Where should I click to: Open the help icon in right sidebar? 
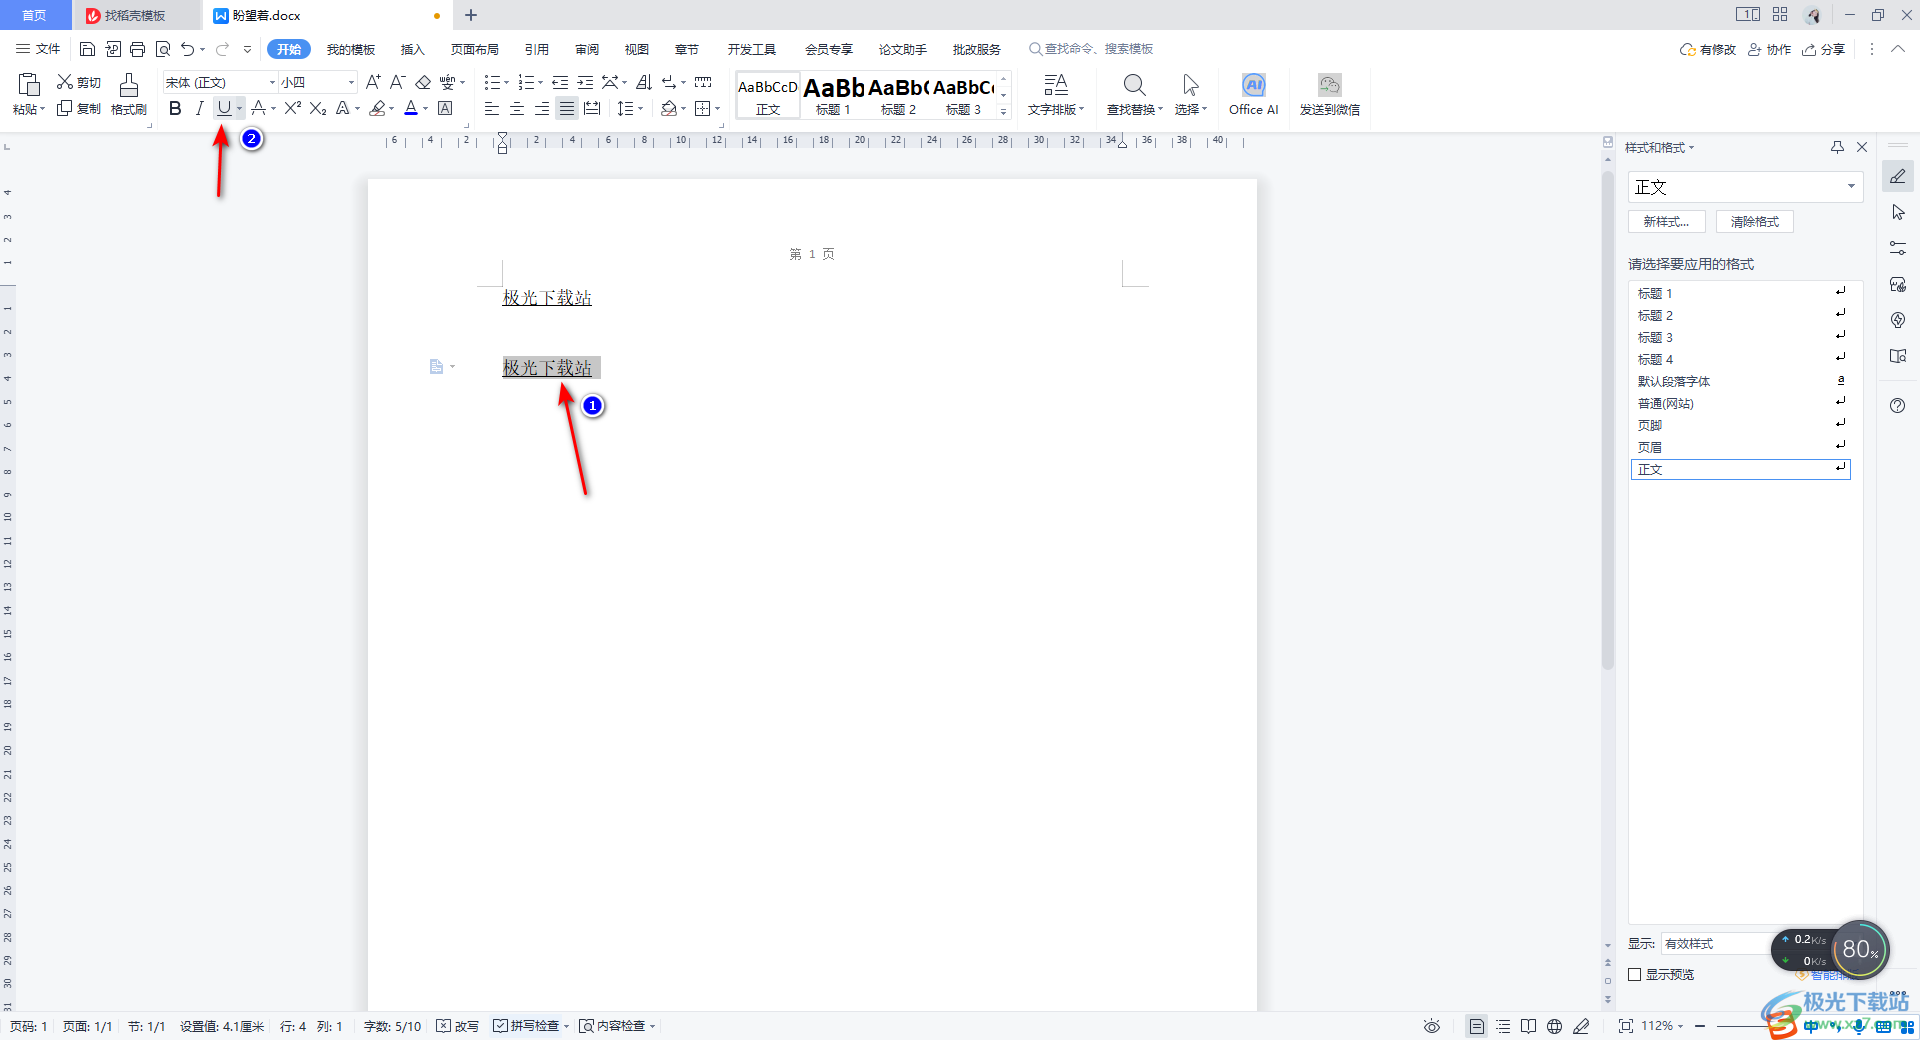click(x=1898, y=405)
